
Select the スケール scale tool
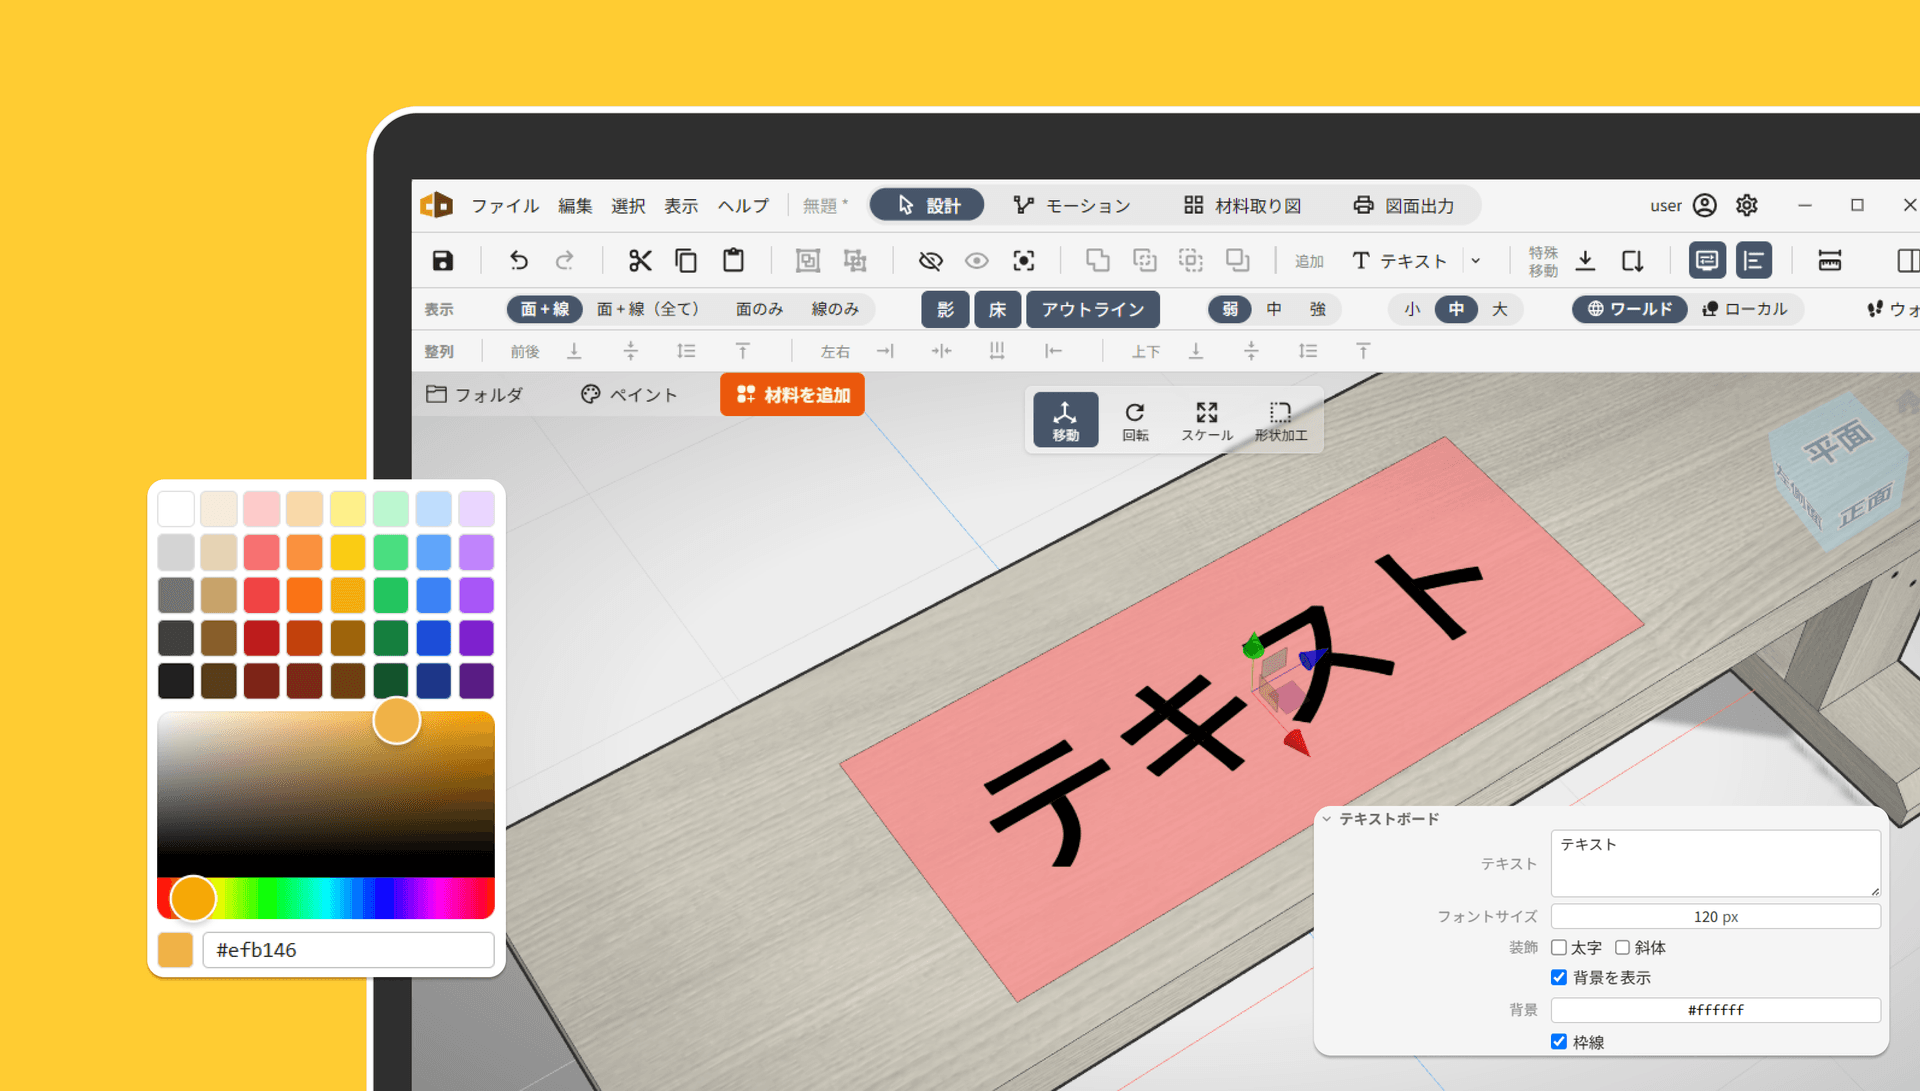click(1207, 420)
